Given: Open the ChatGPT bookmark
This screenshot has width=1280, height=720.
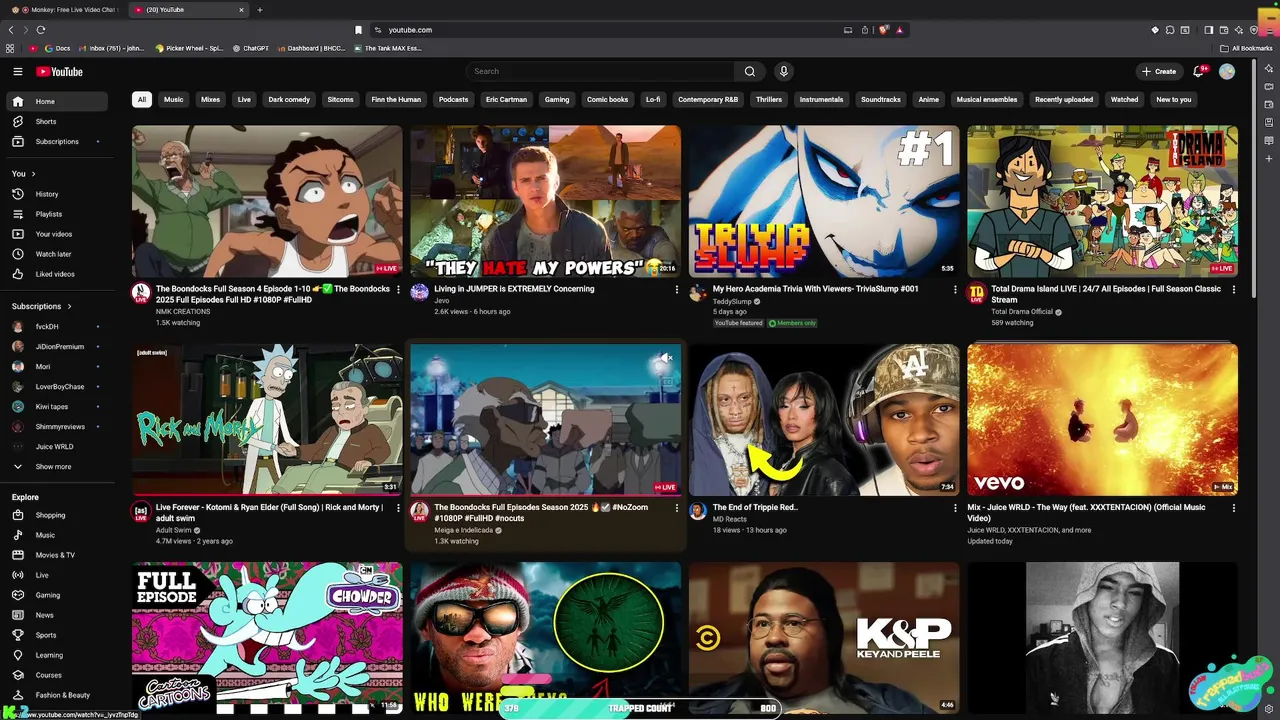Looking at the screenshot, I should click(250, 48).
